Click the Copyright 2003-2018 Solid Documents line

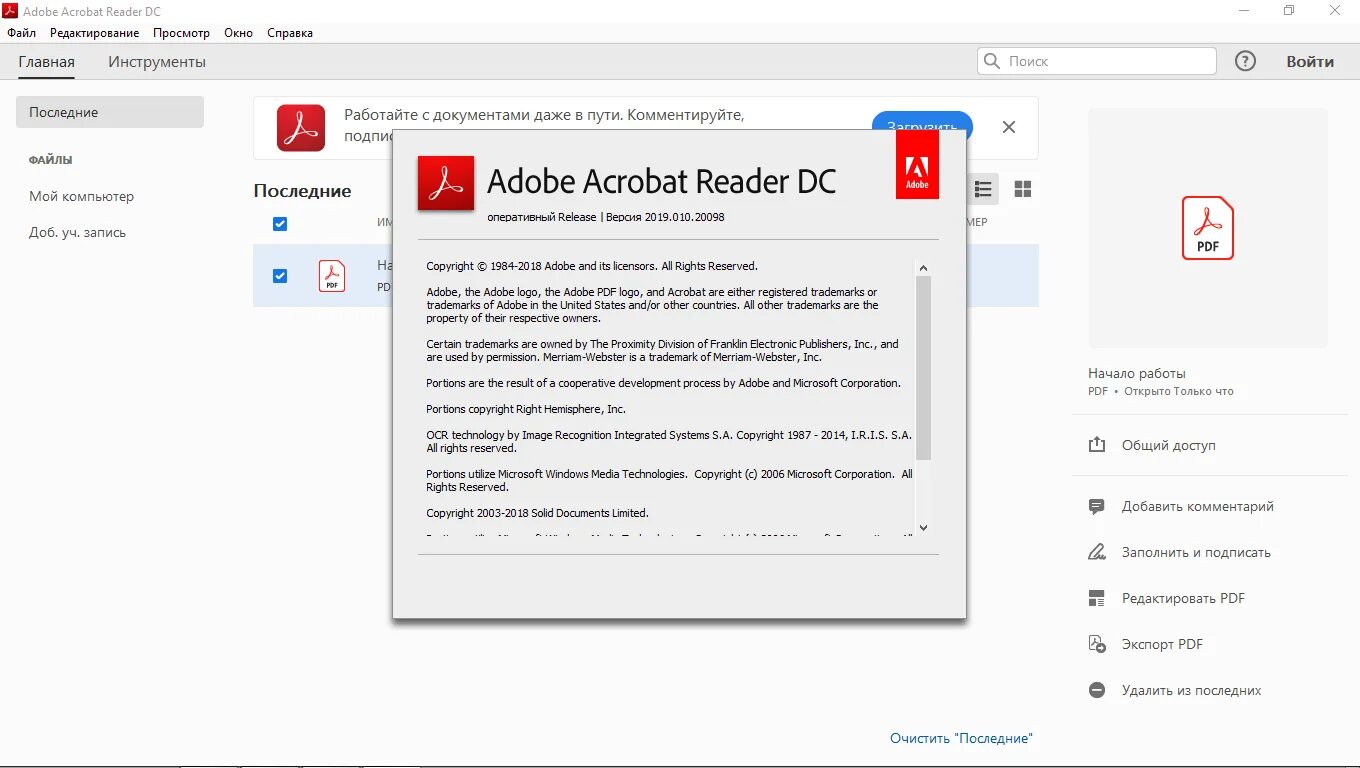537,513
